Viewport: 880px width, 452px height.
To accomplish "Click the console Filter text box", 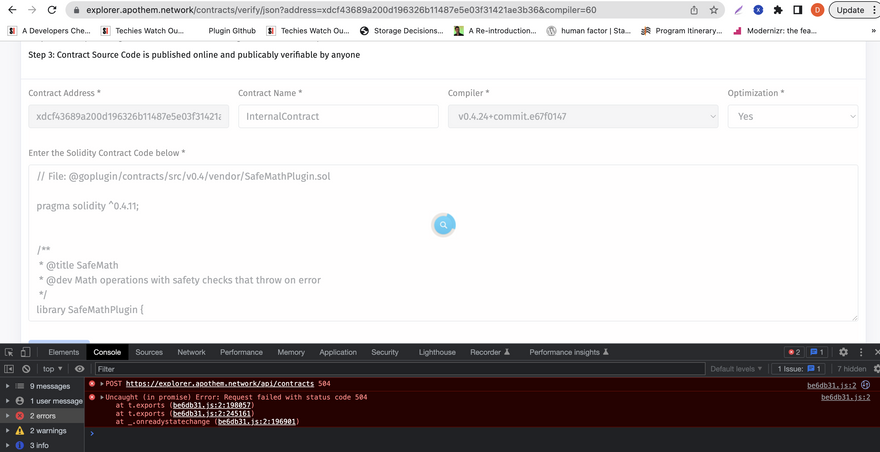I will (400, 369).
